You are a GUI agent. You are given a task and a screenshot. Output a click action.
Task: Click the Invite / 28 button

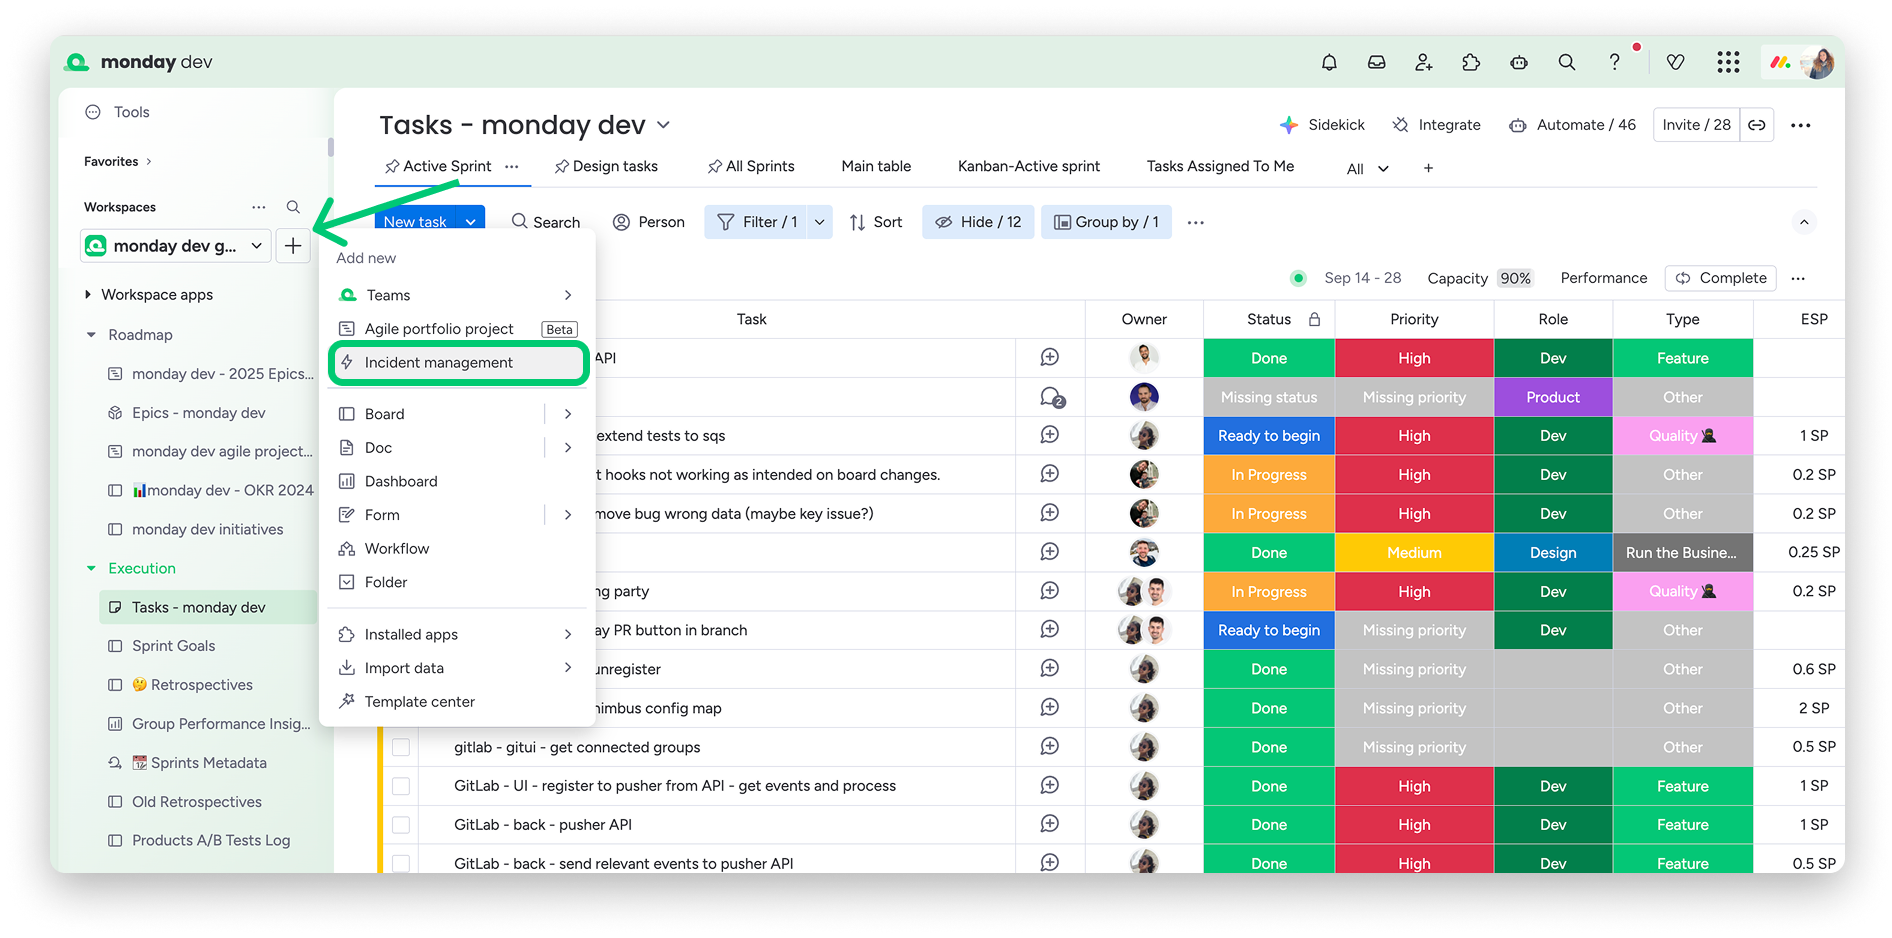[1696, 125]
